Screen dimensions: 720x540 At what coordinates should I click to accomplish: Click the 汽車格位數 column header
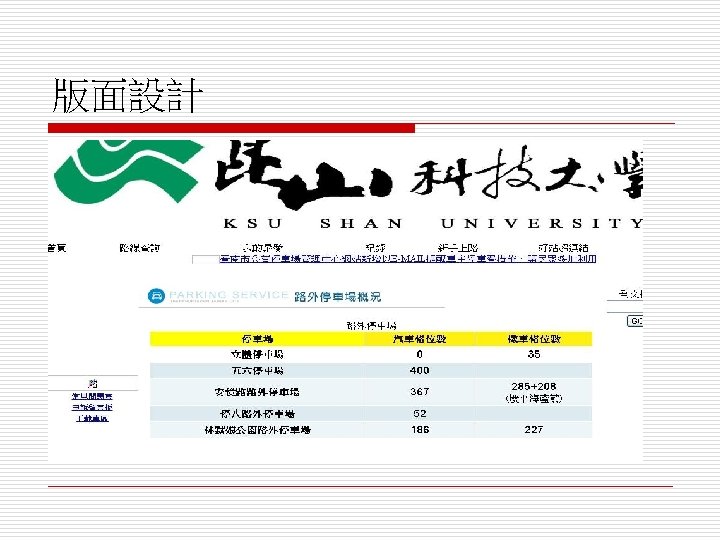pyautogui.click(x=420, y=339)
